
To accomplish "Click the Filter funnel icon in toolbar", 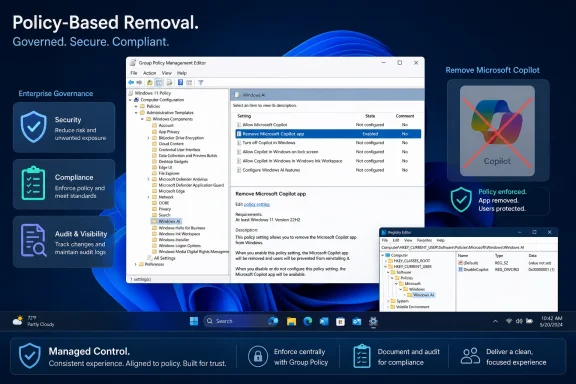I will pos(201,82).
